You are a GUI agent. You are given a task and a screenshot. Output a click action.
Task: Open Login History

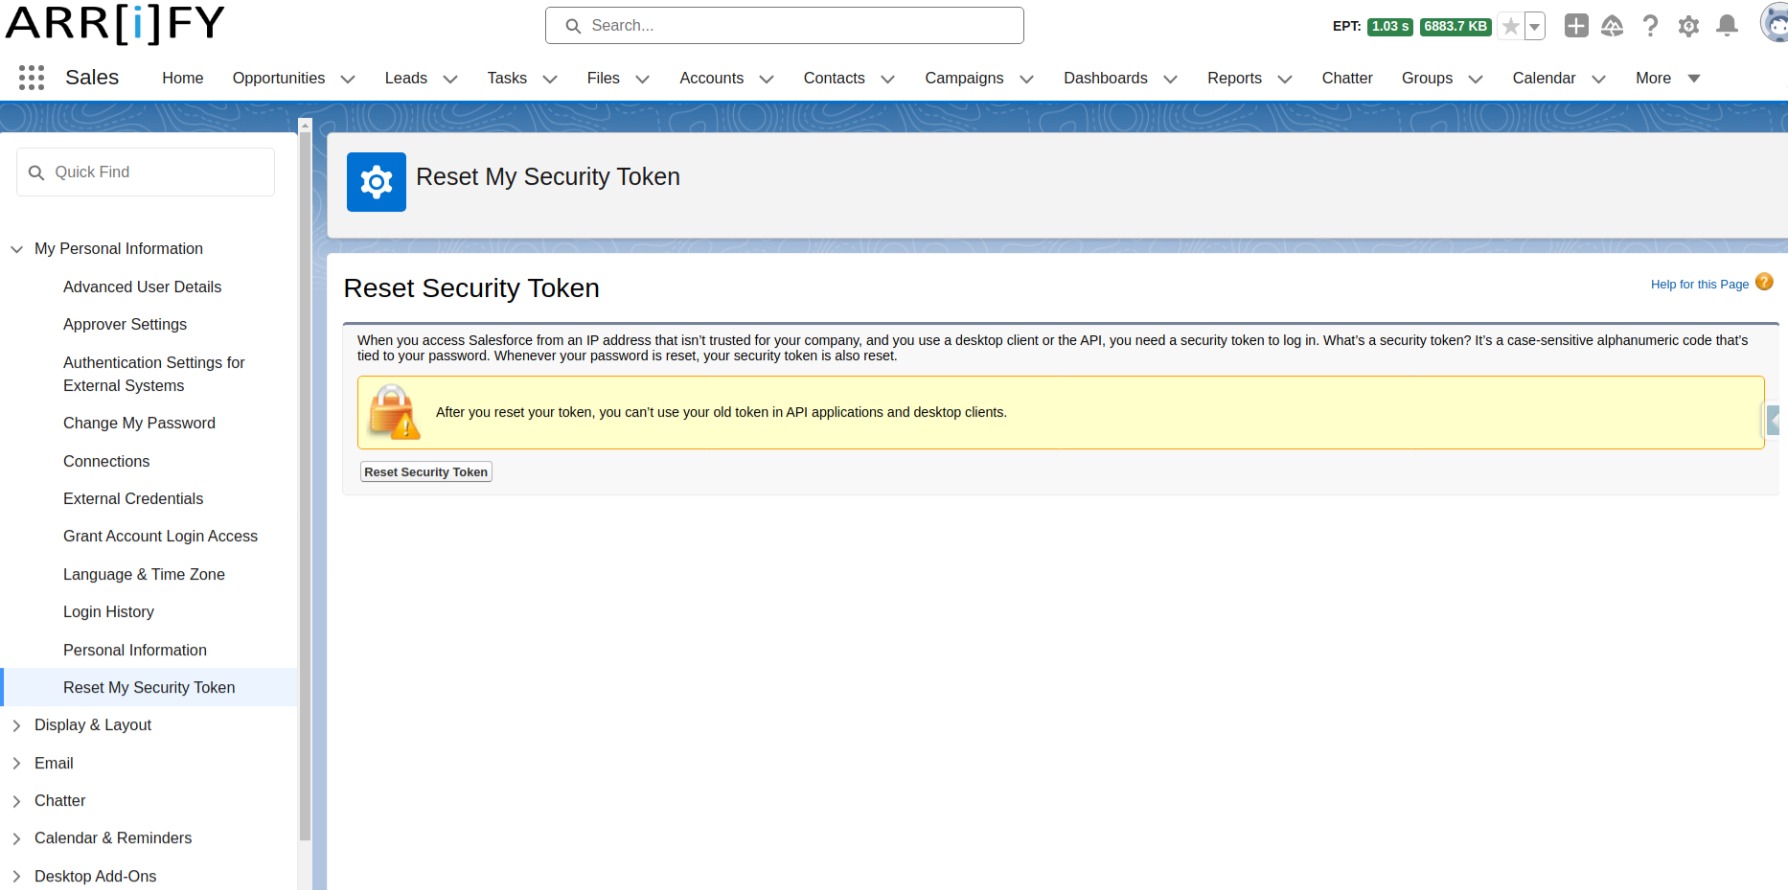point(108,612)
